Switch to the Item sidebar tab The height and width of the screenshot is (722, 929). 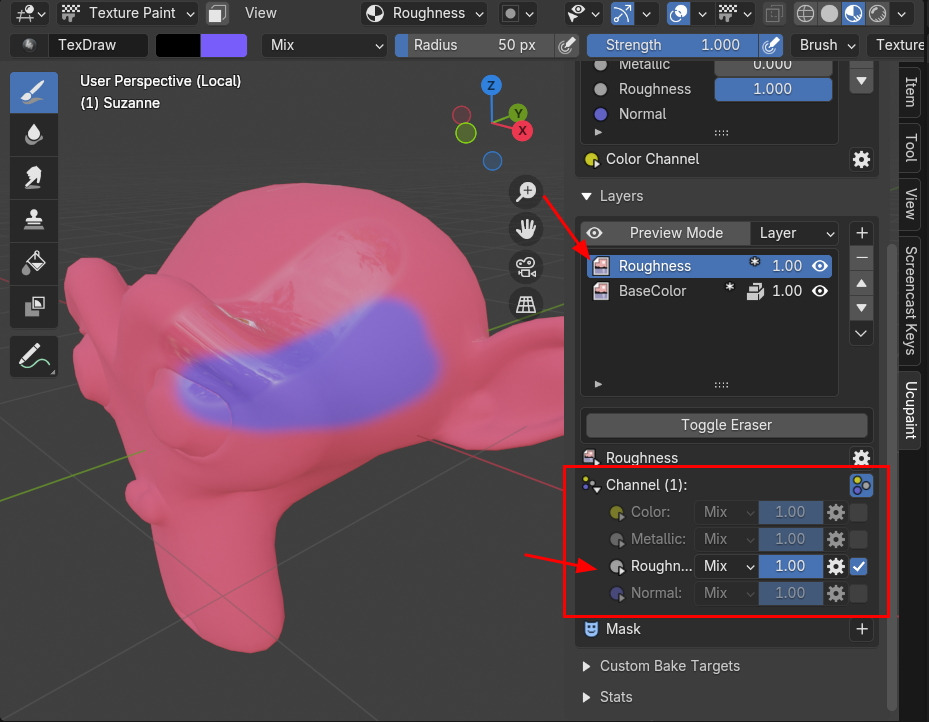click(x=911, y=92)
